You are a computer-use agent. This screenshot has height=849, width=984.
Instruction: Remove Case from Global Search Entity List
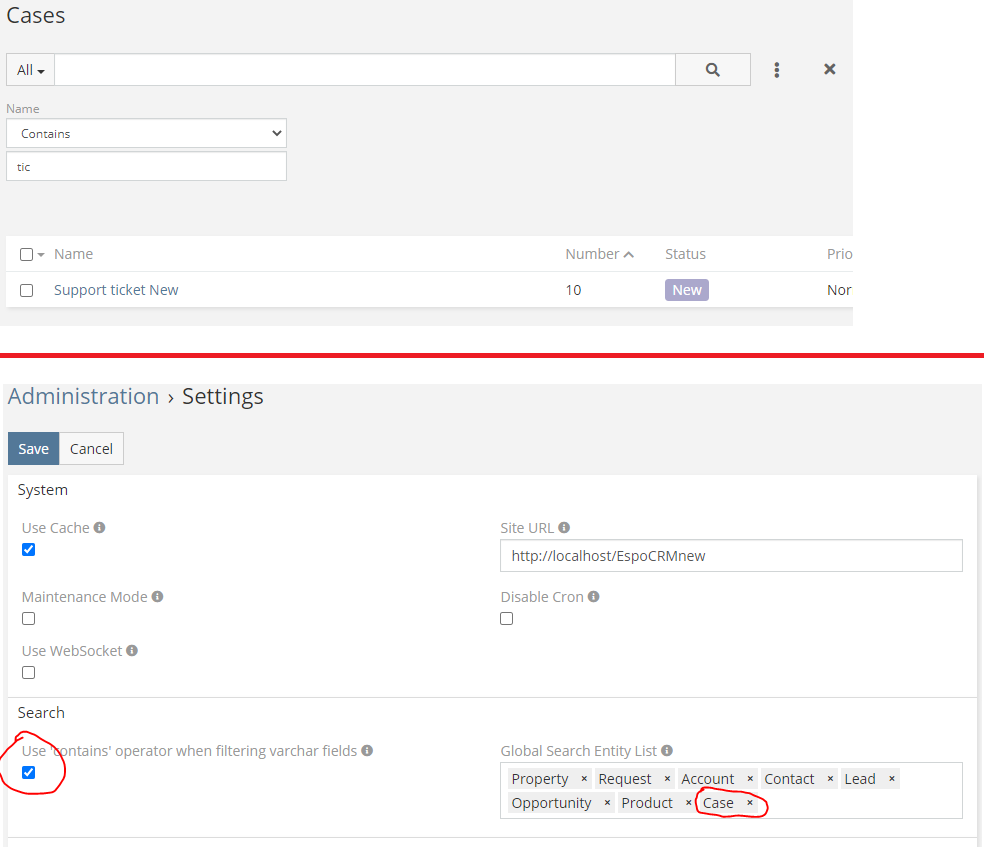coord(750,803)
